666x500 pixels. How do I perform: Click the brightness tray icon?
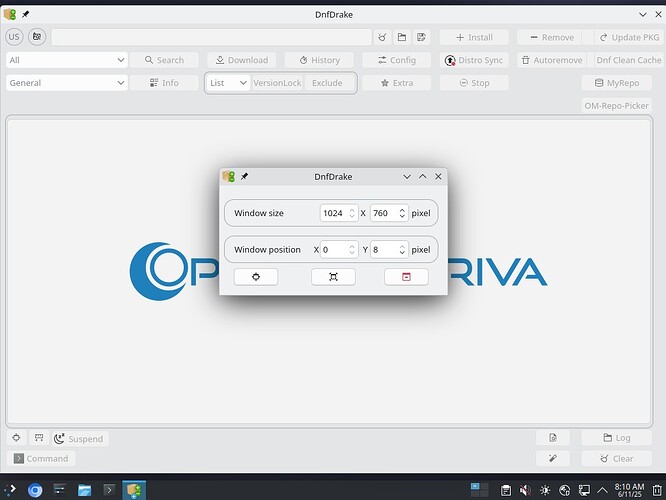545,491
